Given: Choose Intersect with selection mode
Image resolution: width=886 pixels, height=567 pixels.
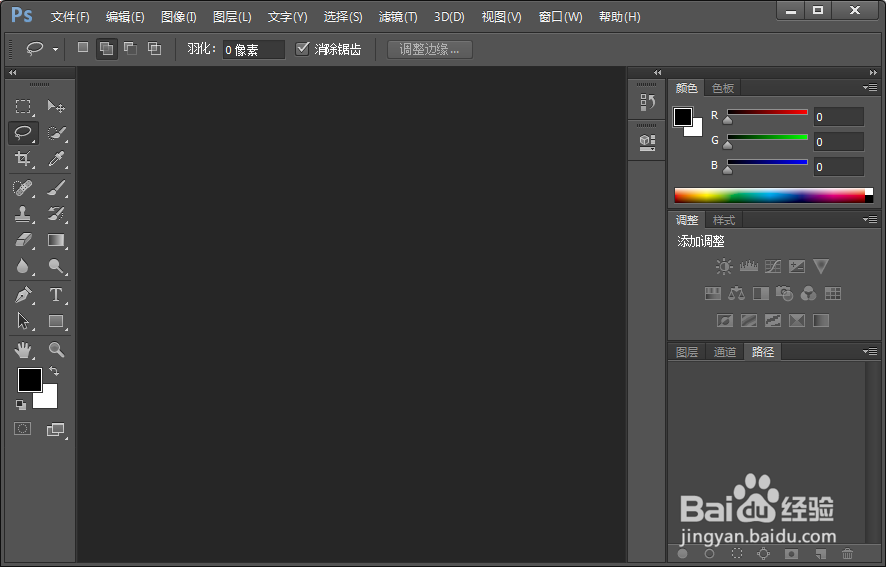Looking at the screenshot, I should click(154, 49).
